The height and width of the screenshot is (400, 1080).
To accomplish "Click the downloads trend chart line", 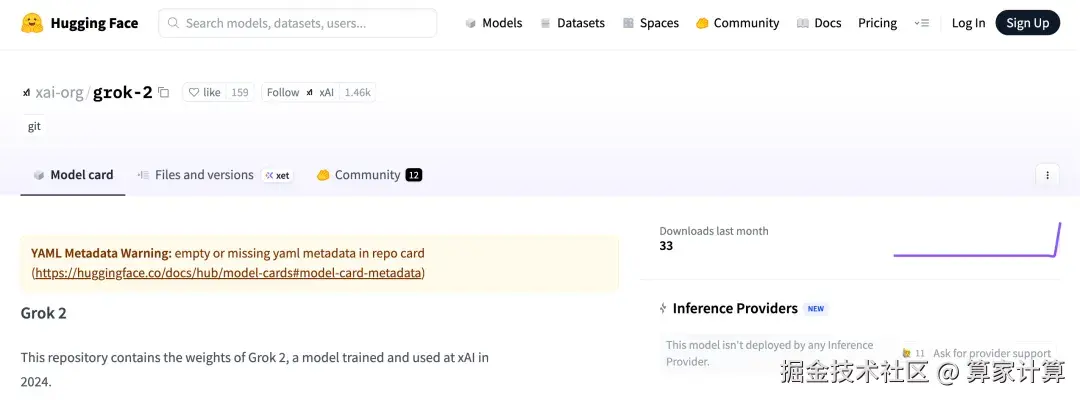I will pyautogui.click(x=975, y=254).
